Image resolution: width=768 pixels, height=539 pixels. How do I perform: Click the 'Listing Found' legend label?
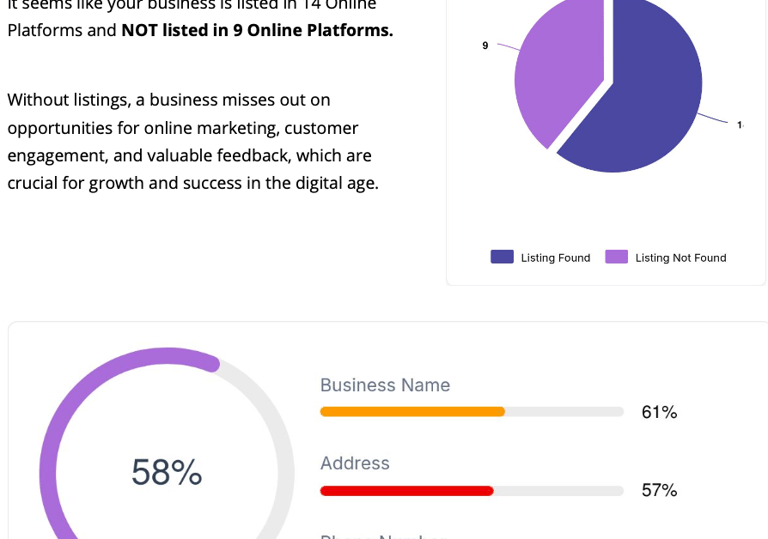555,258
